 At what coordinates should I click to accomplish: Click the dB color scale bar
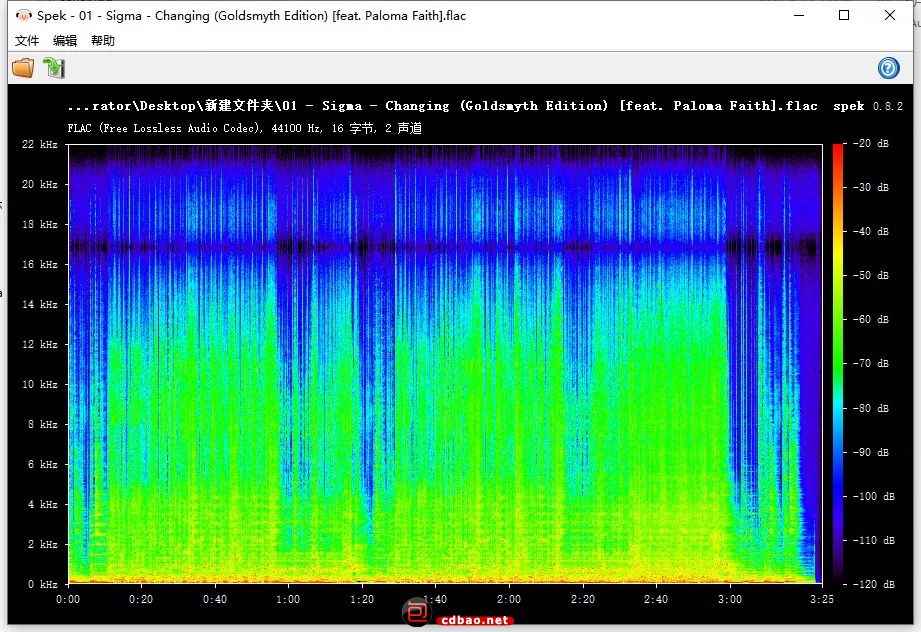[x=838, y=364]
